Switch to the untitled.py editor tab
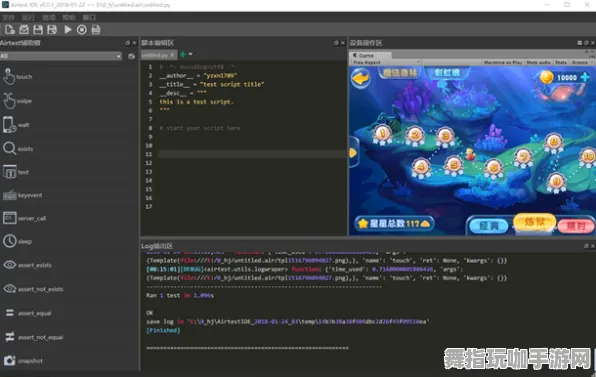596x377 pixels. pos(155,55)
